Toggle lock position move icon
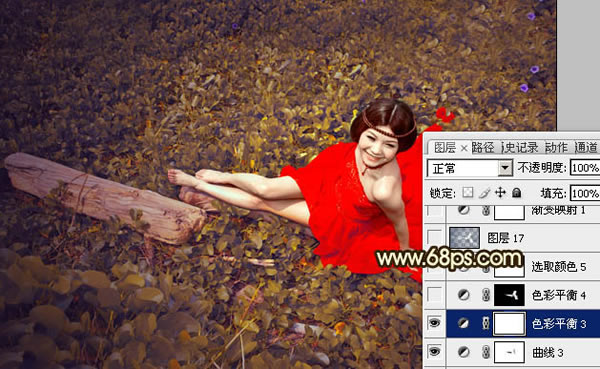This screenshot has height=369, width=600. pos(501,193)
